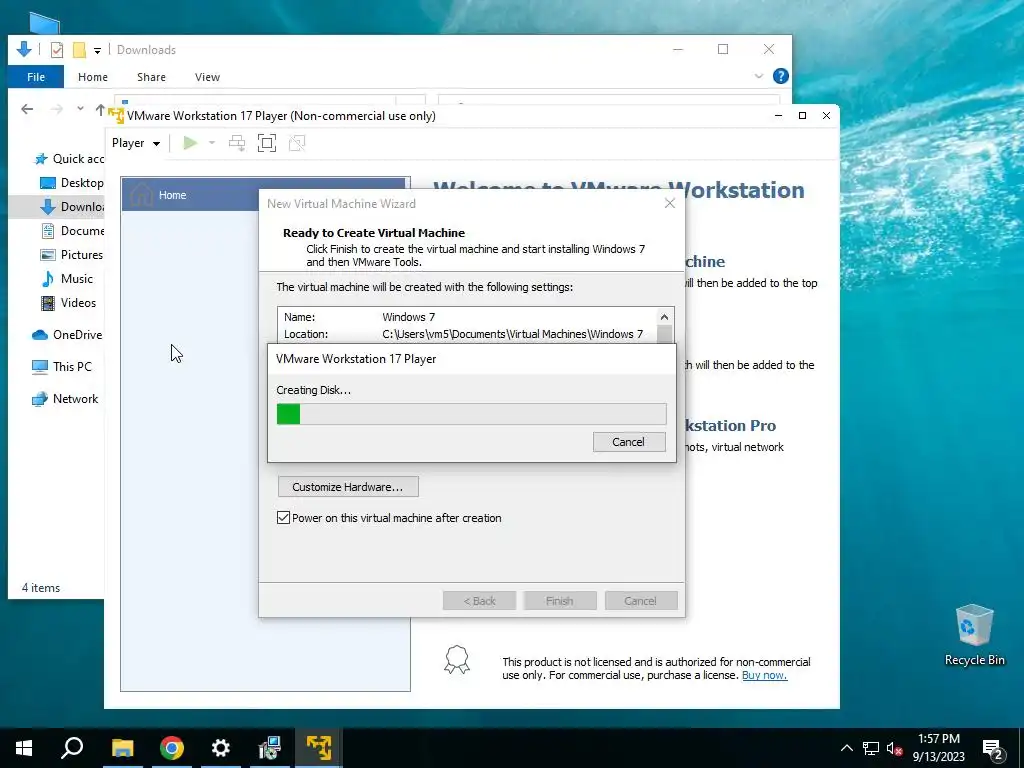Click the Buy now link
1024x768 pixels.
764,675
